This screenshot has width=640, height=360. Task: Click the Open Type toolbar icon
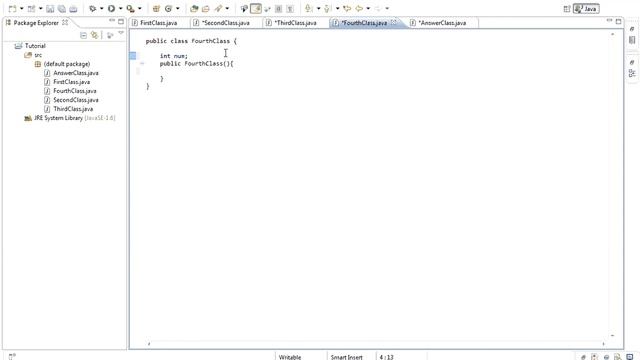[x=194, y=9]
